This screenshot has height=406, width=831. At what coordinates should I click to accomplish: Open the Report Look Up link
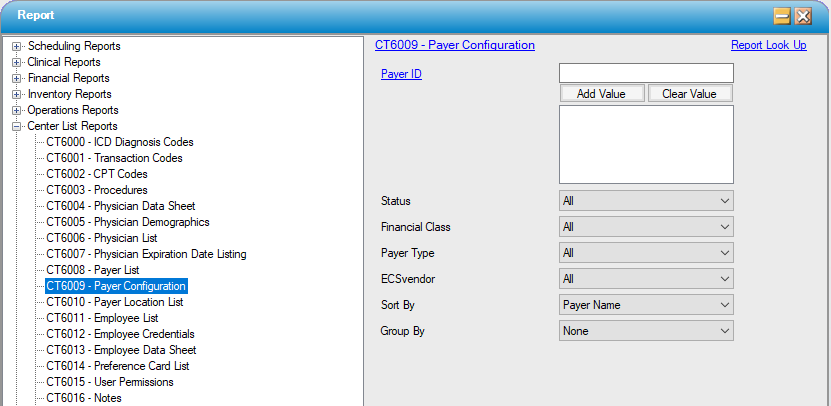tap(768, 45)
